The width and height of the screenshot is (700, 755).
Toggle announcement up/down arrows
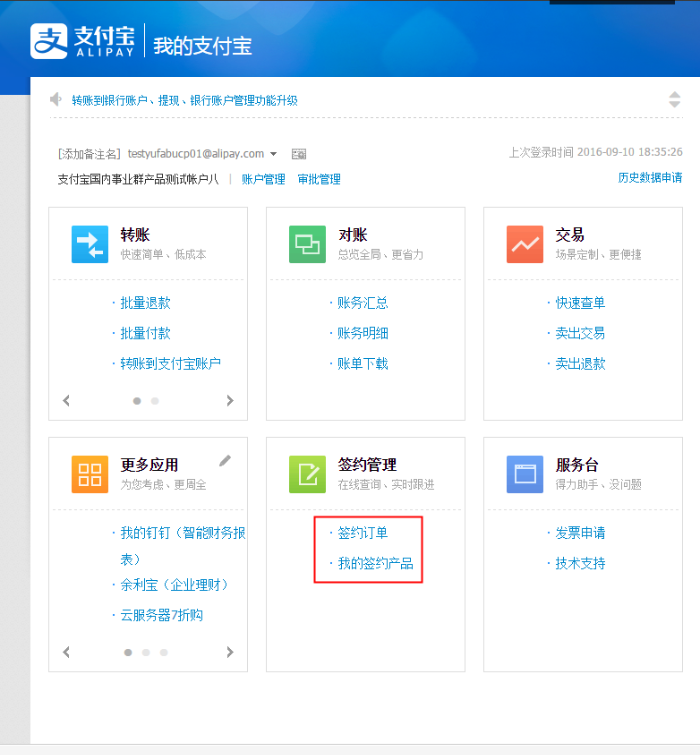point(674,100)
